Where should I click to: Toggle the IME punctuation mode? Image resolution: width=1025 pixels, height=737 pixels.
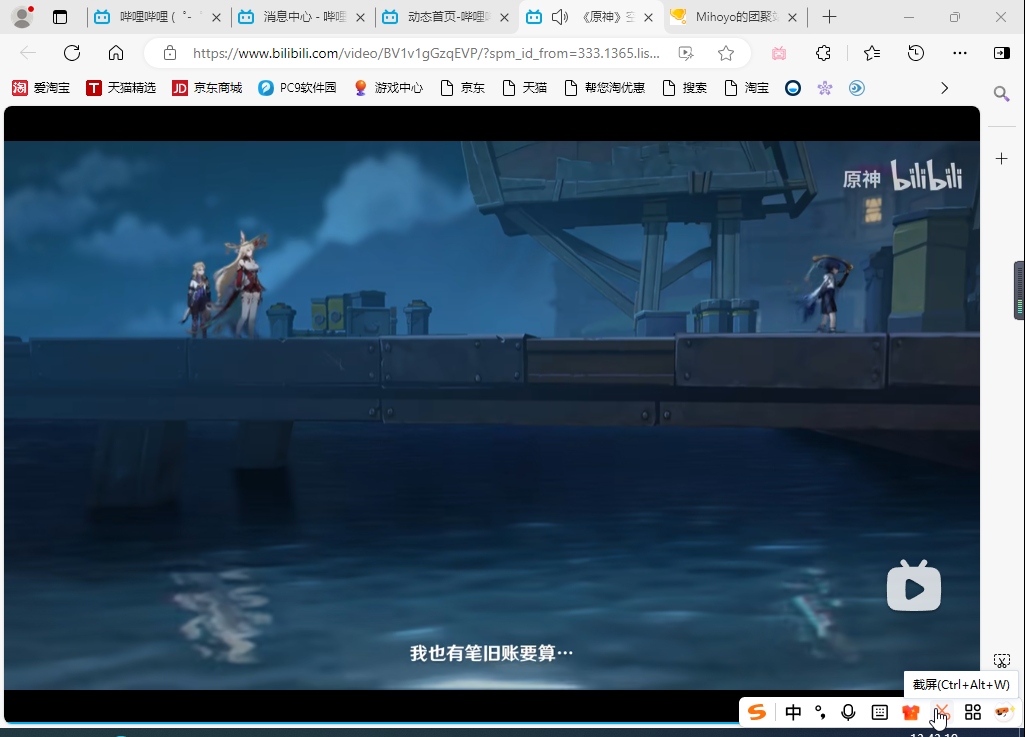click(x=820, y=712)
